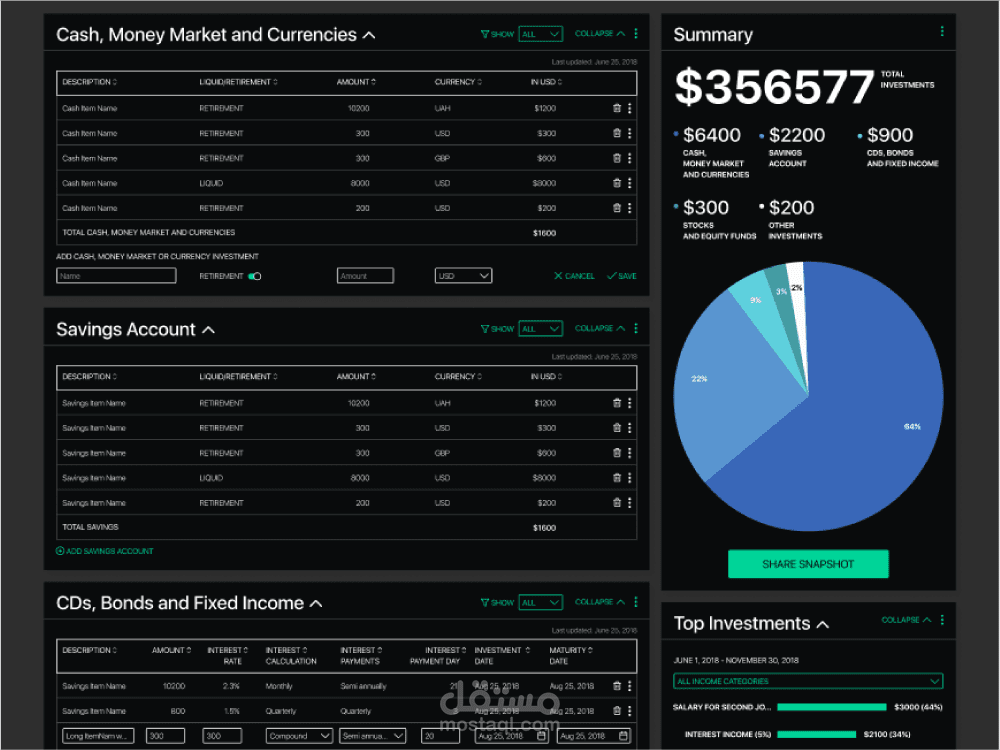Click COLLAPSE in the CDs, Bonds header
The image size is (1000, 750).
pos(599,601)
